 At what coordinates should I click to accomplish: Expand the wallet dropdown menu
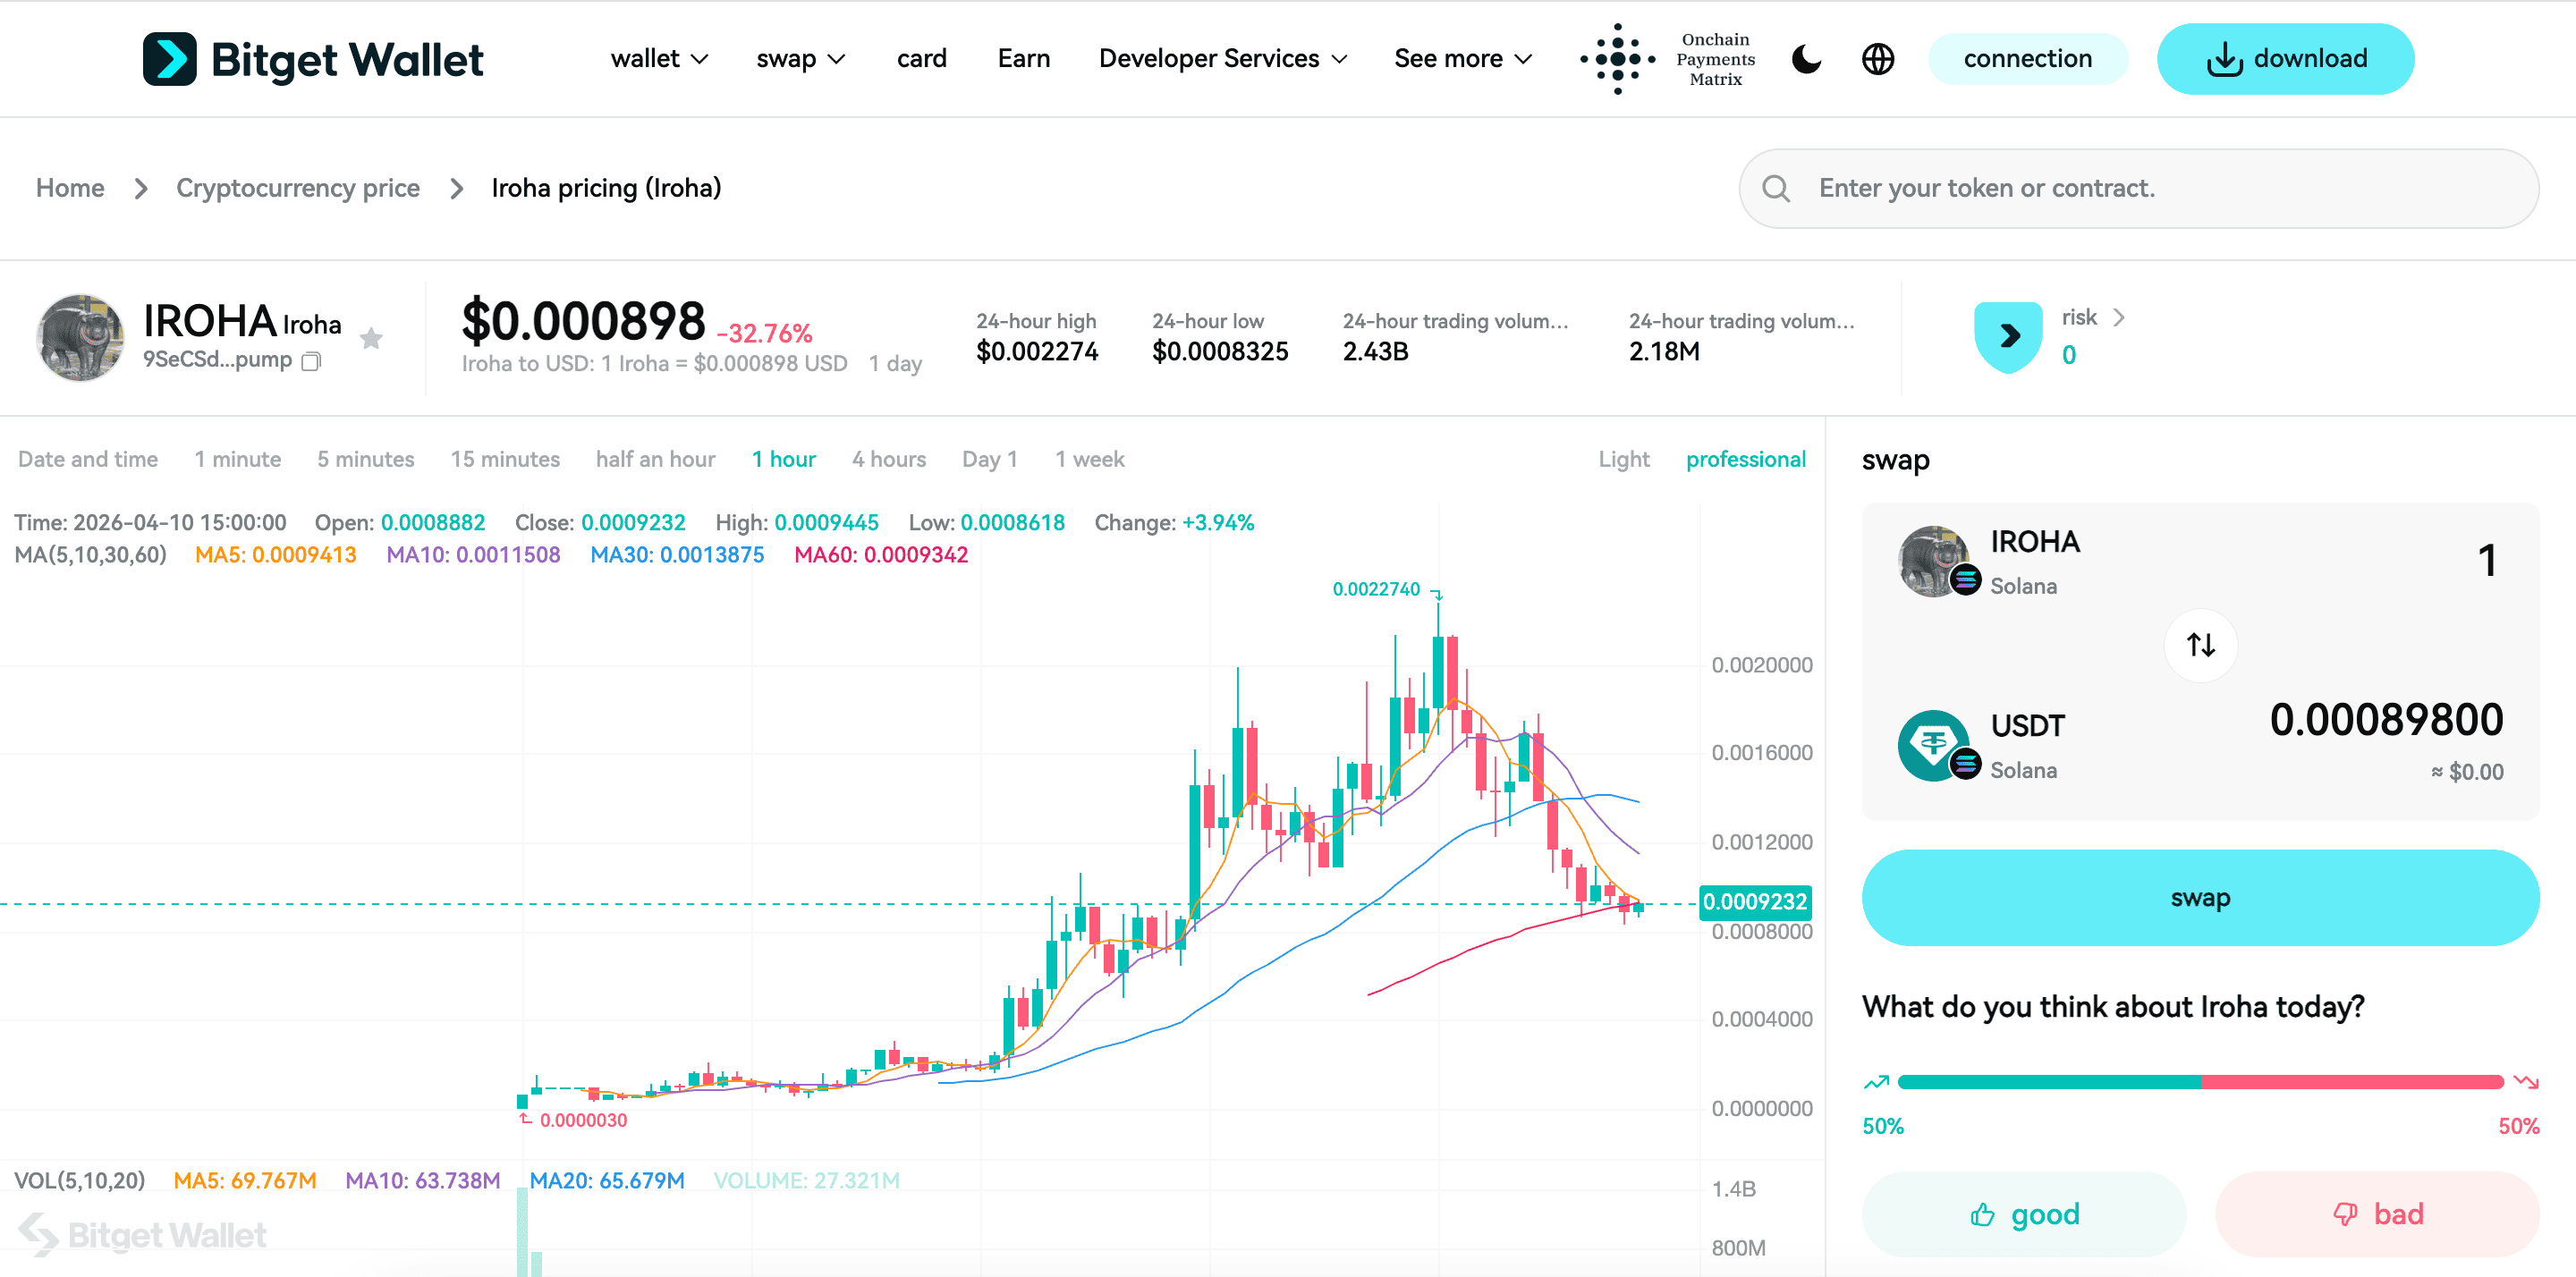[x=658, y=59]
